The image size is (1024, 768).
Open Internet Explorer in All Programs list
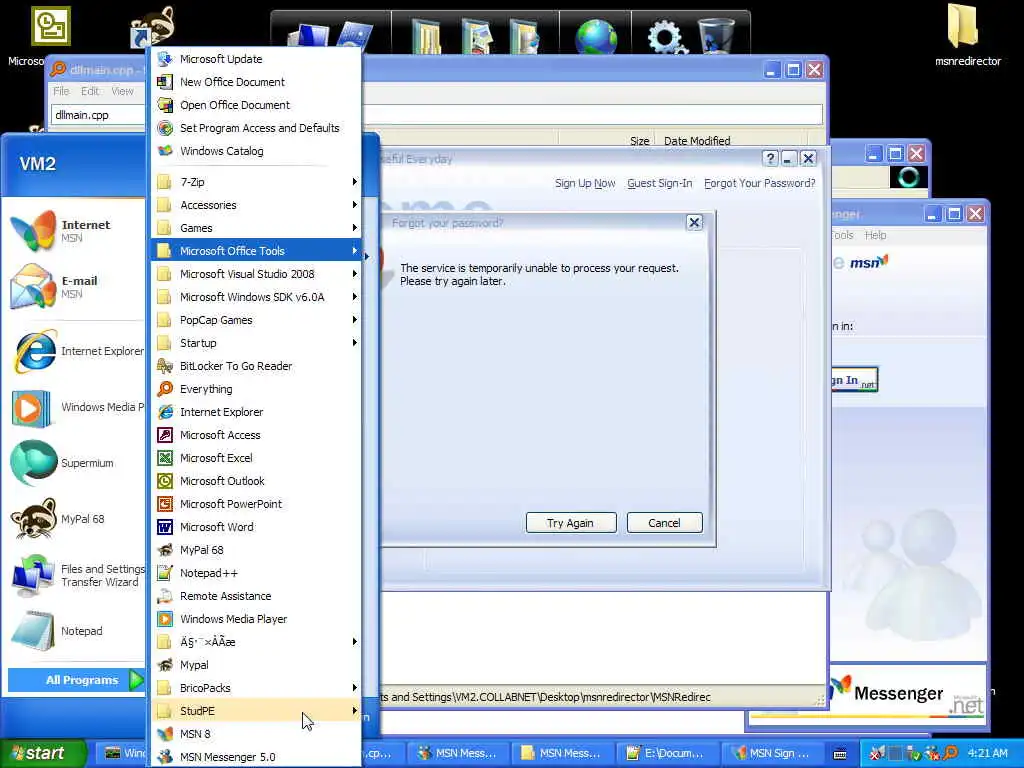[x=256, y=412]
